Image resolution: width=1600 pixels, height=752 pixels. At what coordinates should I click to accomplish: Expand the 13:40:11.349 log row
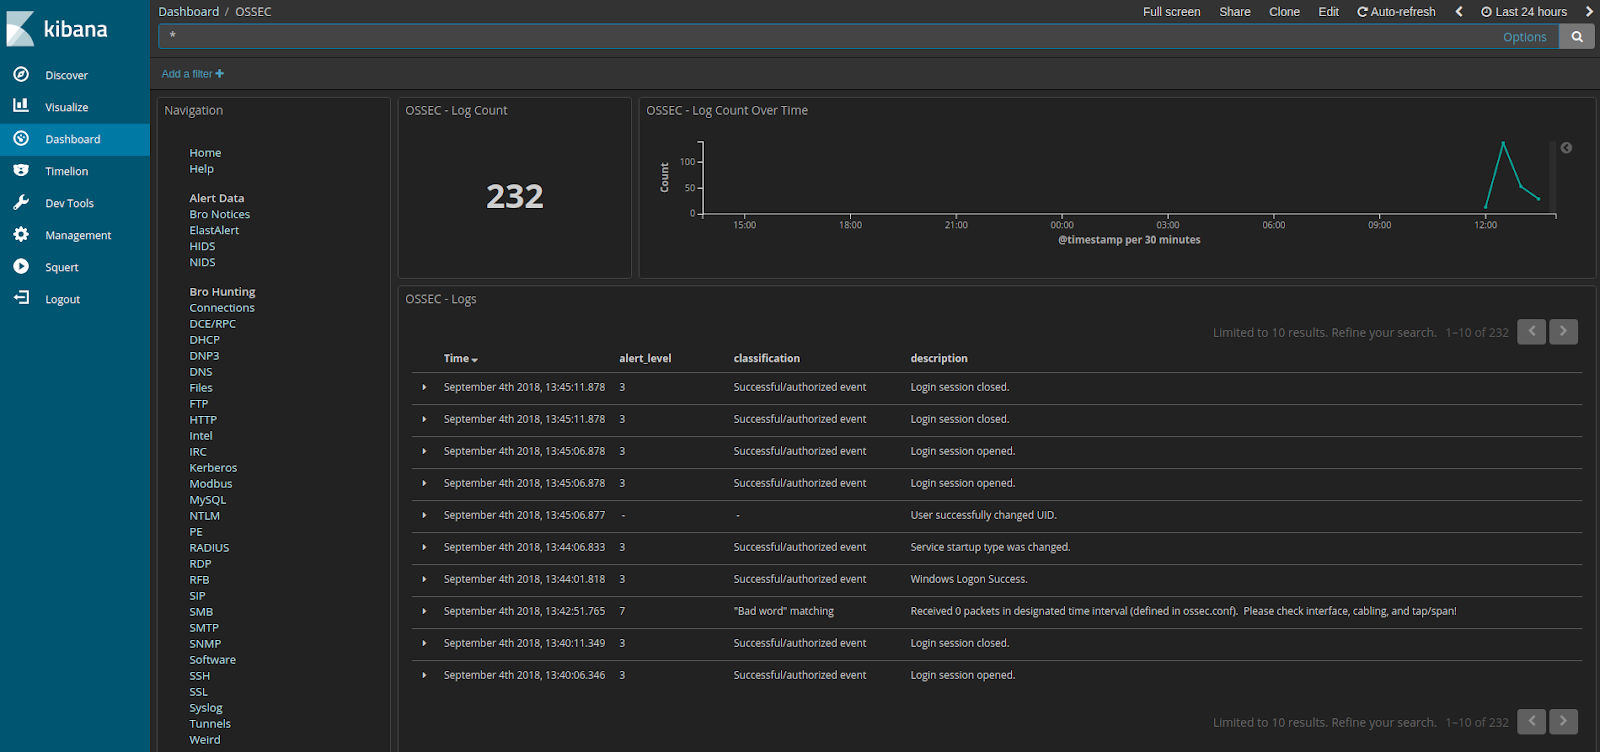click(x=424, y=643)
